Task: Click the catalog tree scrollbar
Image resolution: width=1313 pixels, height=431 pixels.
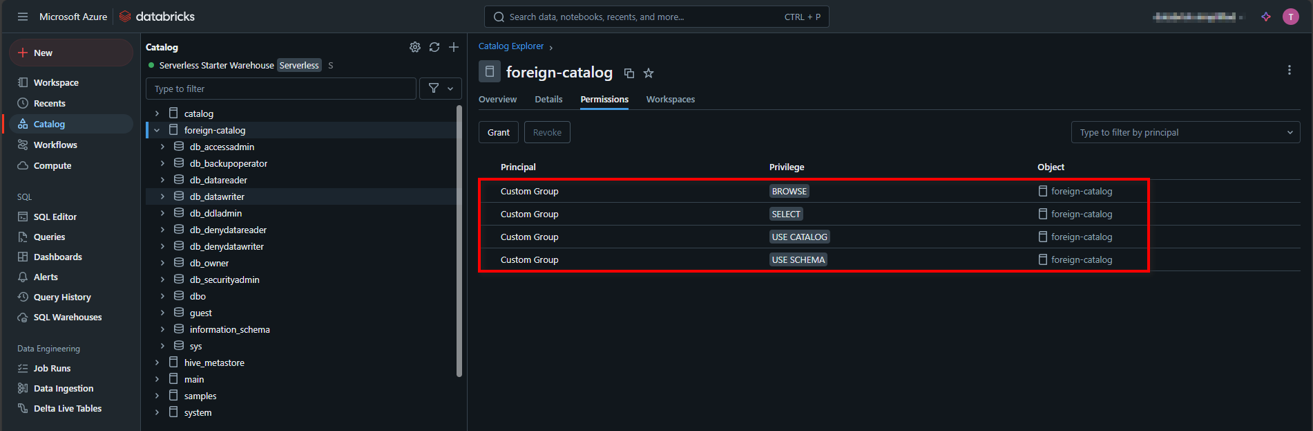Action: (459, 240)
